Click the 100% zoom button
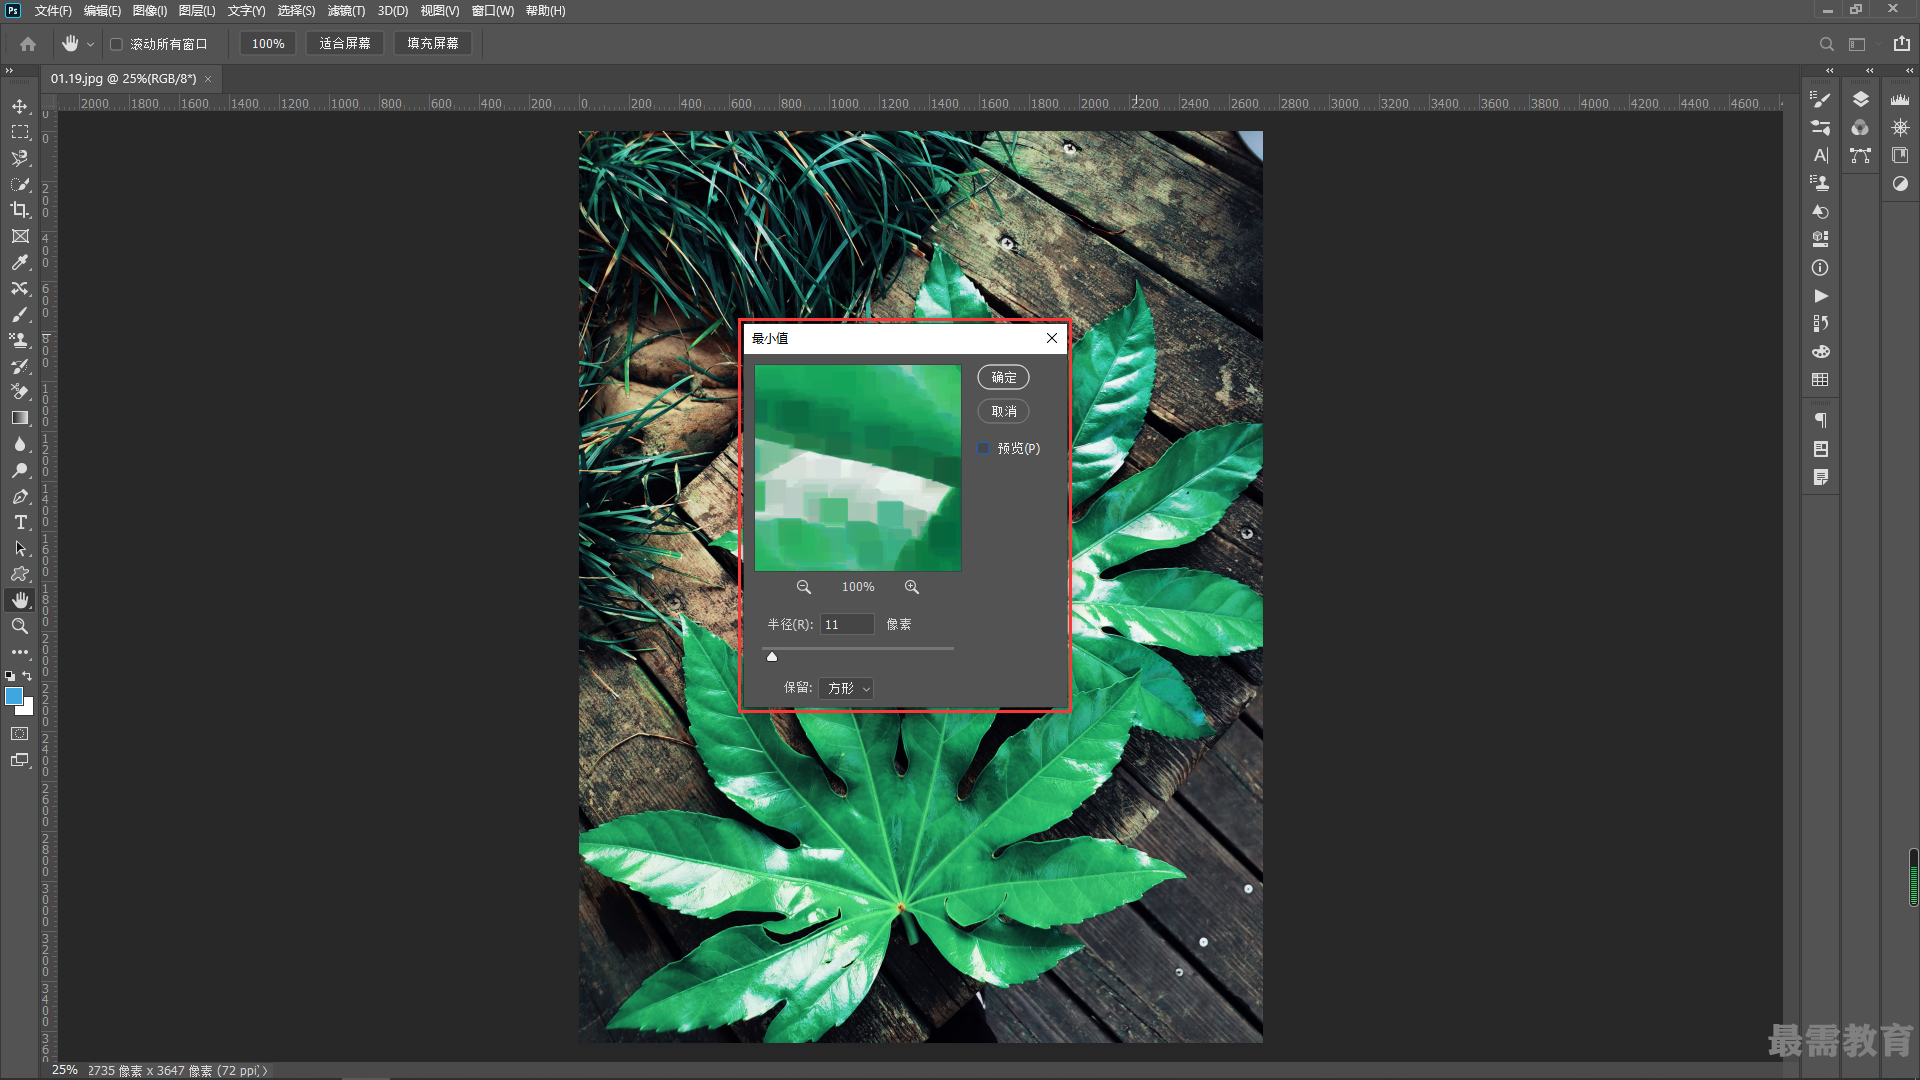The image size is (1920, 1080). pyautogui.click(x=268, y=44)
